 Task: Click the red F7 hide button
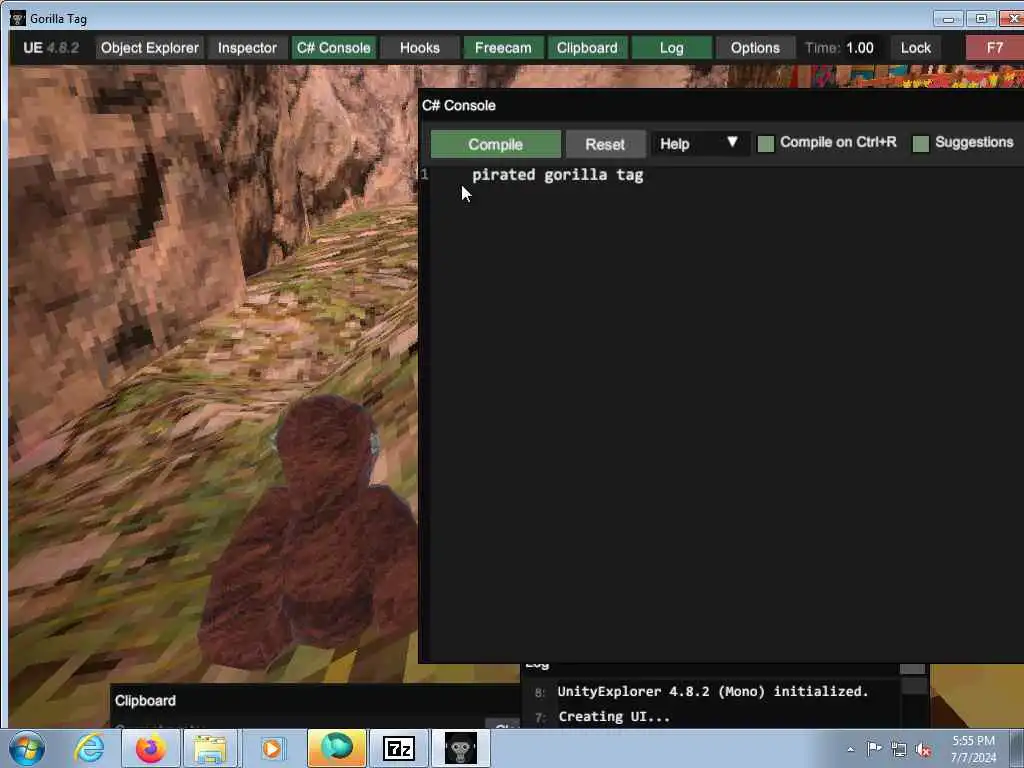point(994,48)
